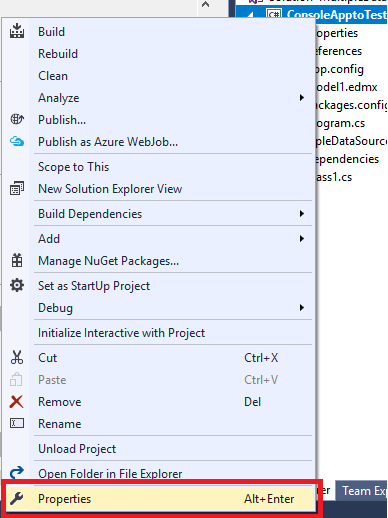This screenshot has height=518, width=388.
Task: Select Unload Project
Action: (x=158, y=449)
